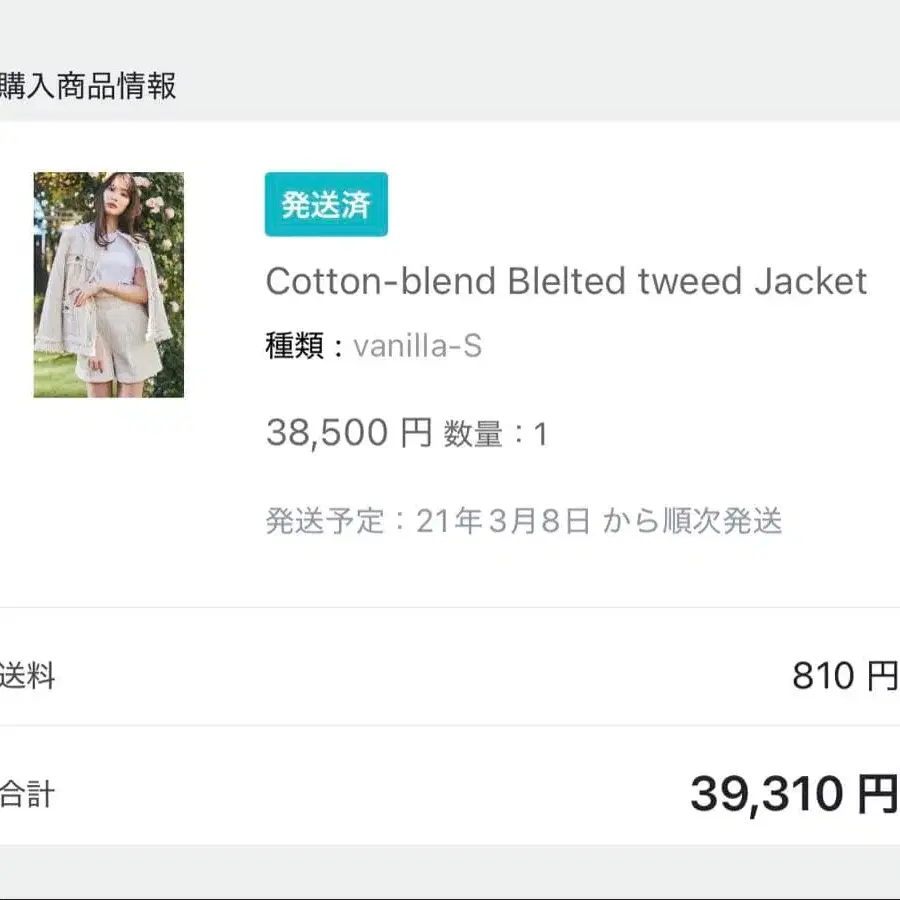The image size is (900, 900).
Task: Open the Cotton-blend Blelted tweed Jacket link
Action: click(x=566, y=281)
